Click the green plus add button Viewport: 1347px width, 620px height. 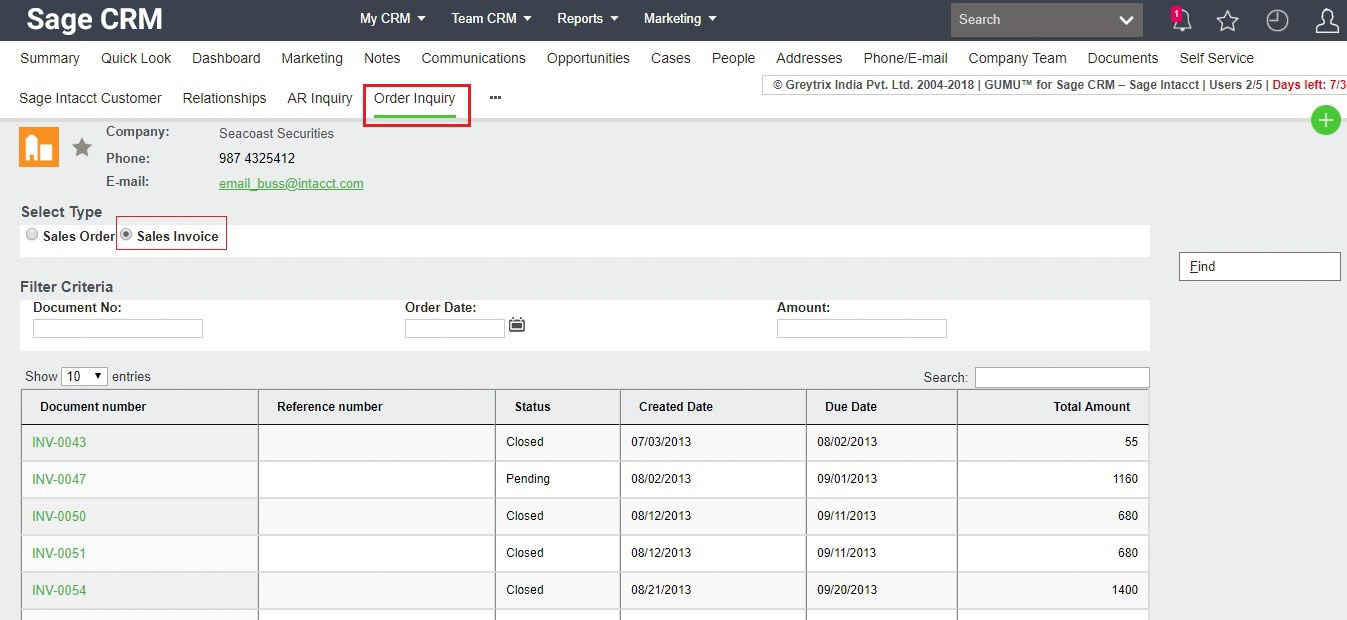coord(1325,121)
